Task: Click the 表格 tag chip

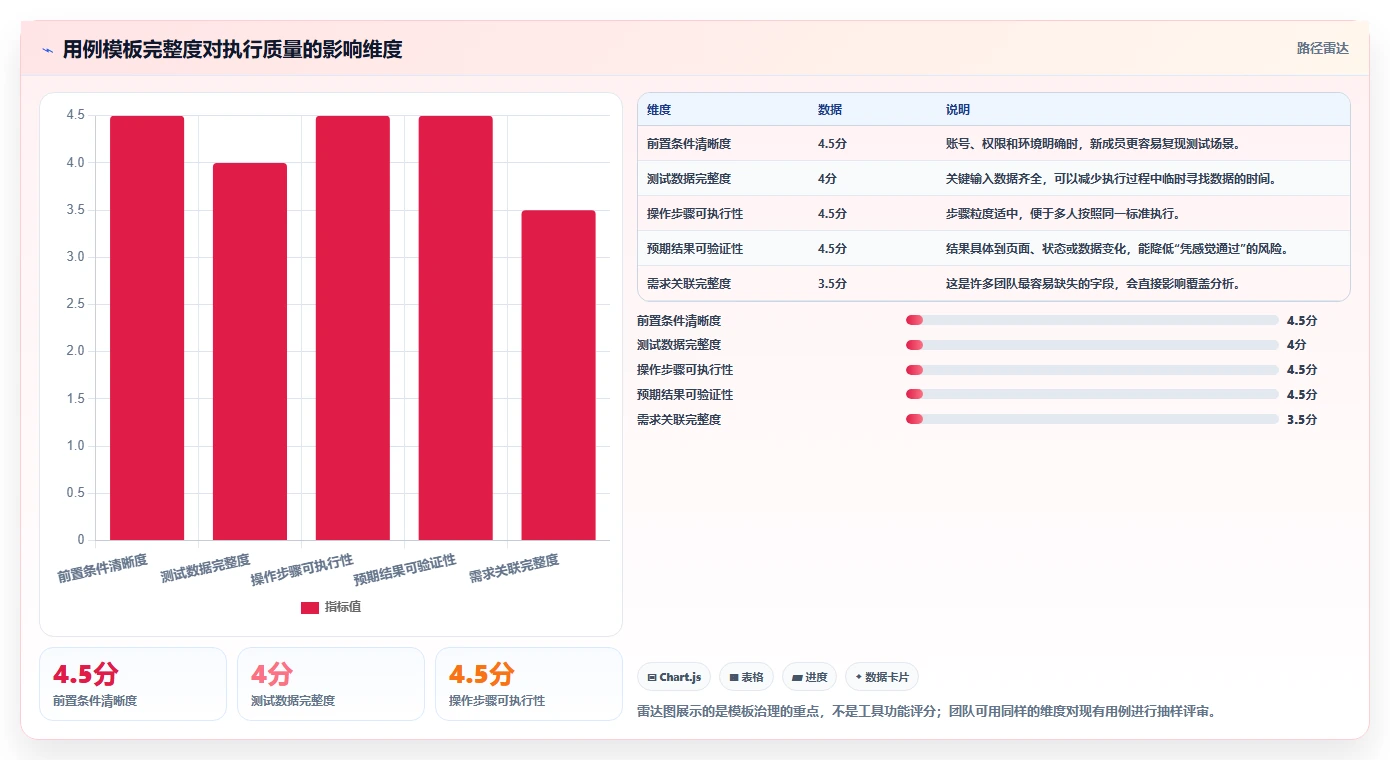Action: pos(746,677)
